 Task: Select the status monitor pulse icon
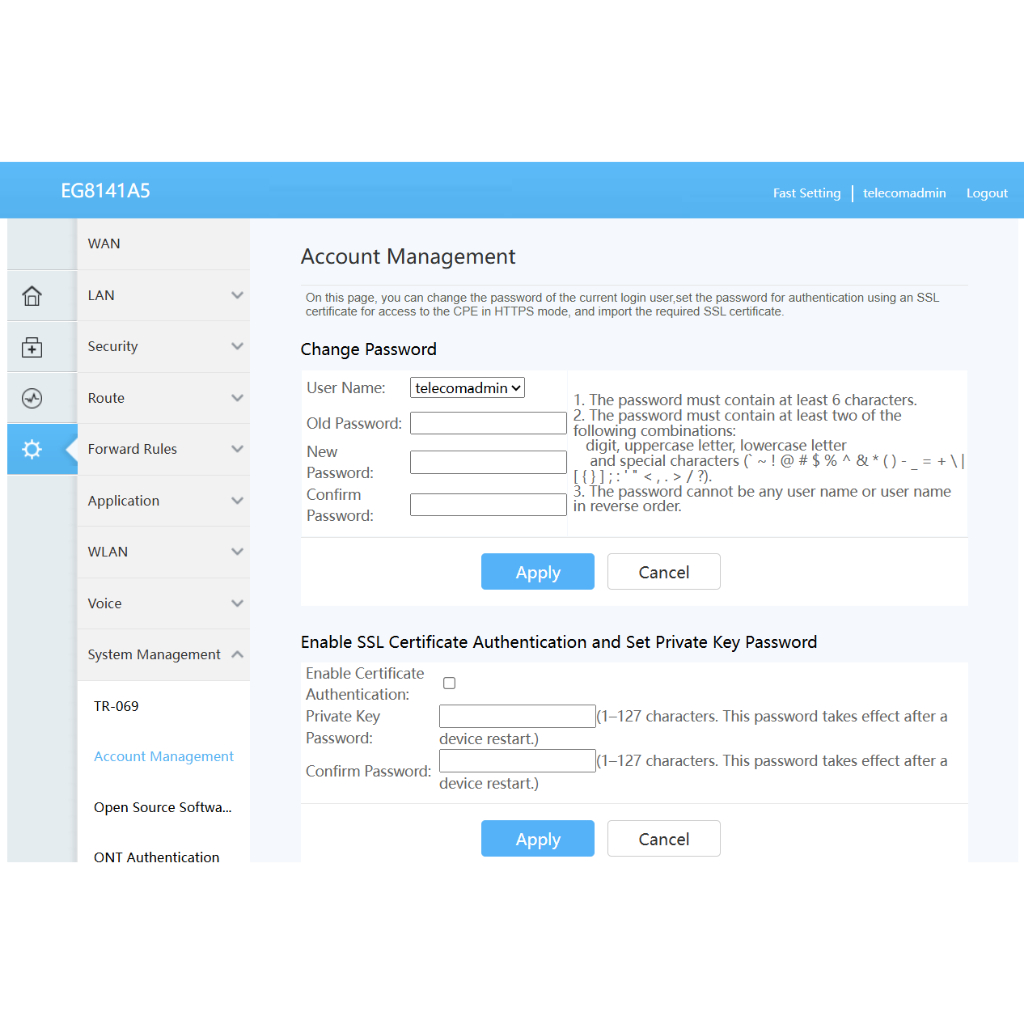coord(32,398)
